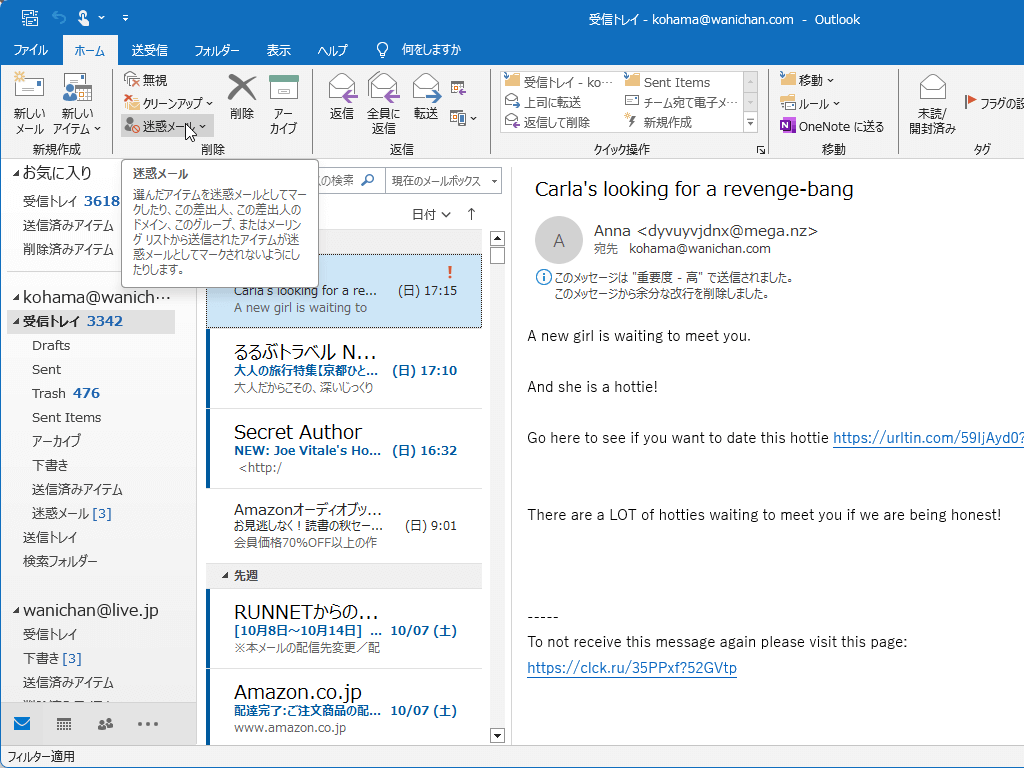
Task: Open the ファイル tab
Action: pyautogui.click(x=30, y=50)
